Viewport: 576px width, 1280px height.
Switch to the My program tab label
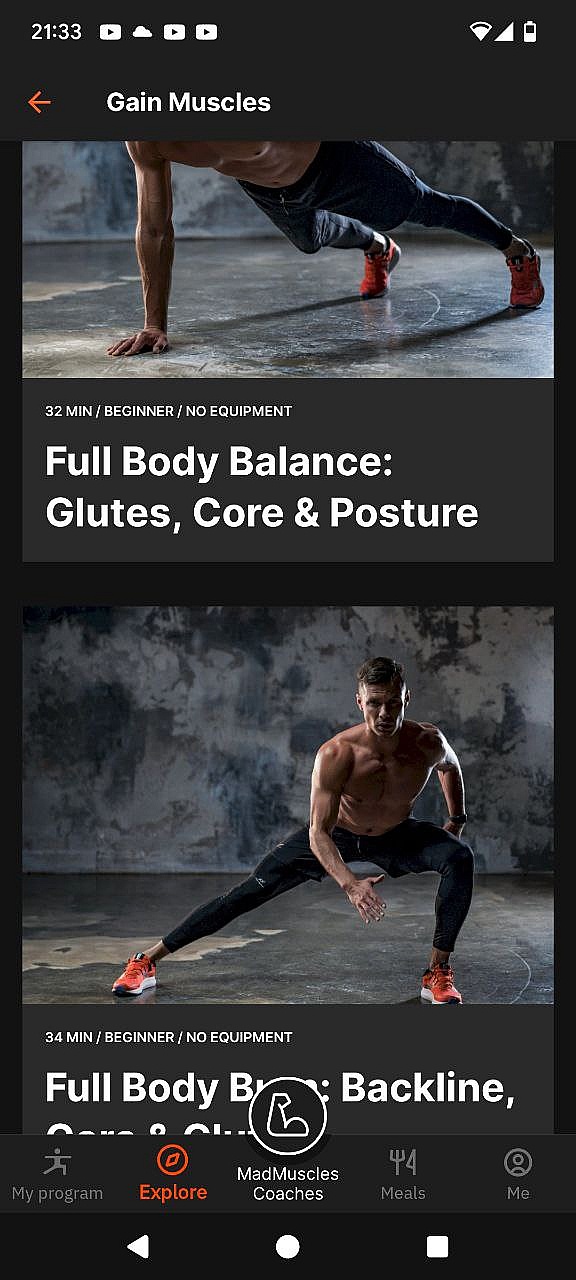click(x=57, y=1193)
